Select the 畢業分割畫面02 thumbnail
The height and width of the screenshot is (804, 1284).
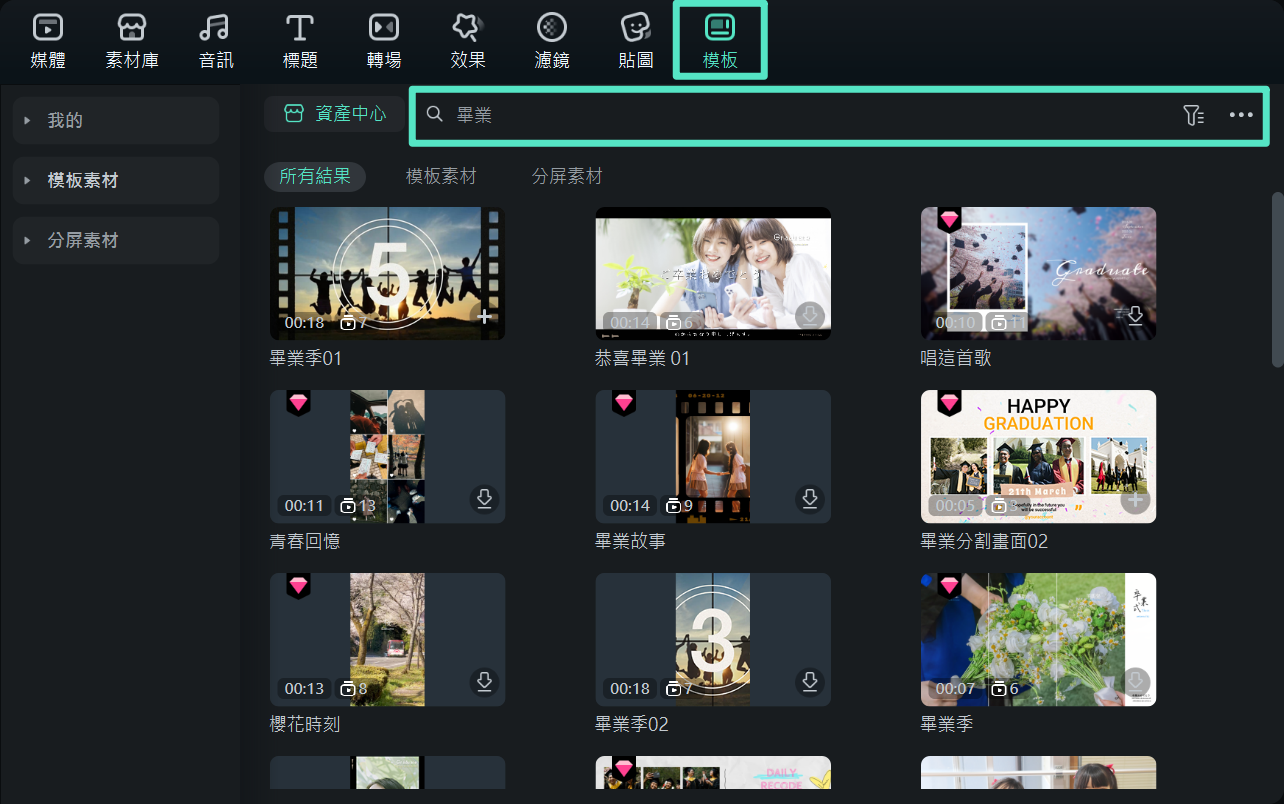coord(1038,456)
